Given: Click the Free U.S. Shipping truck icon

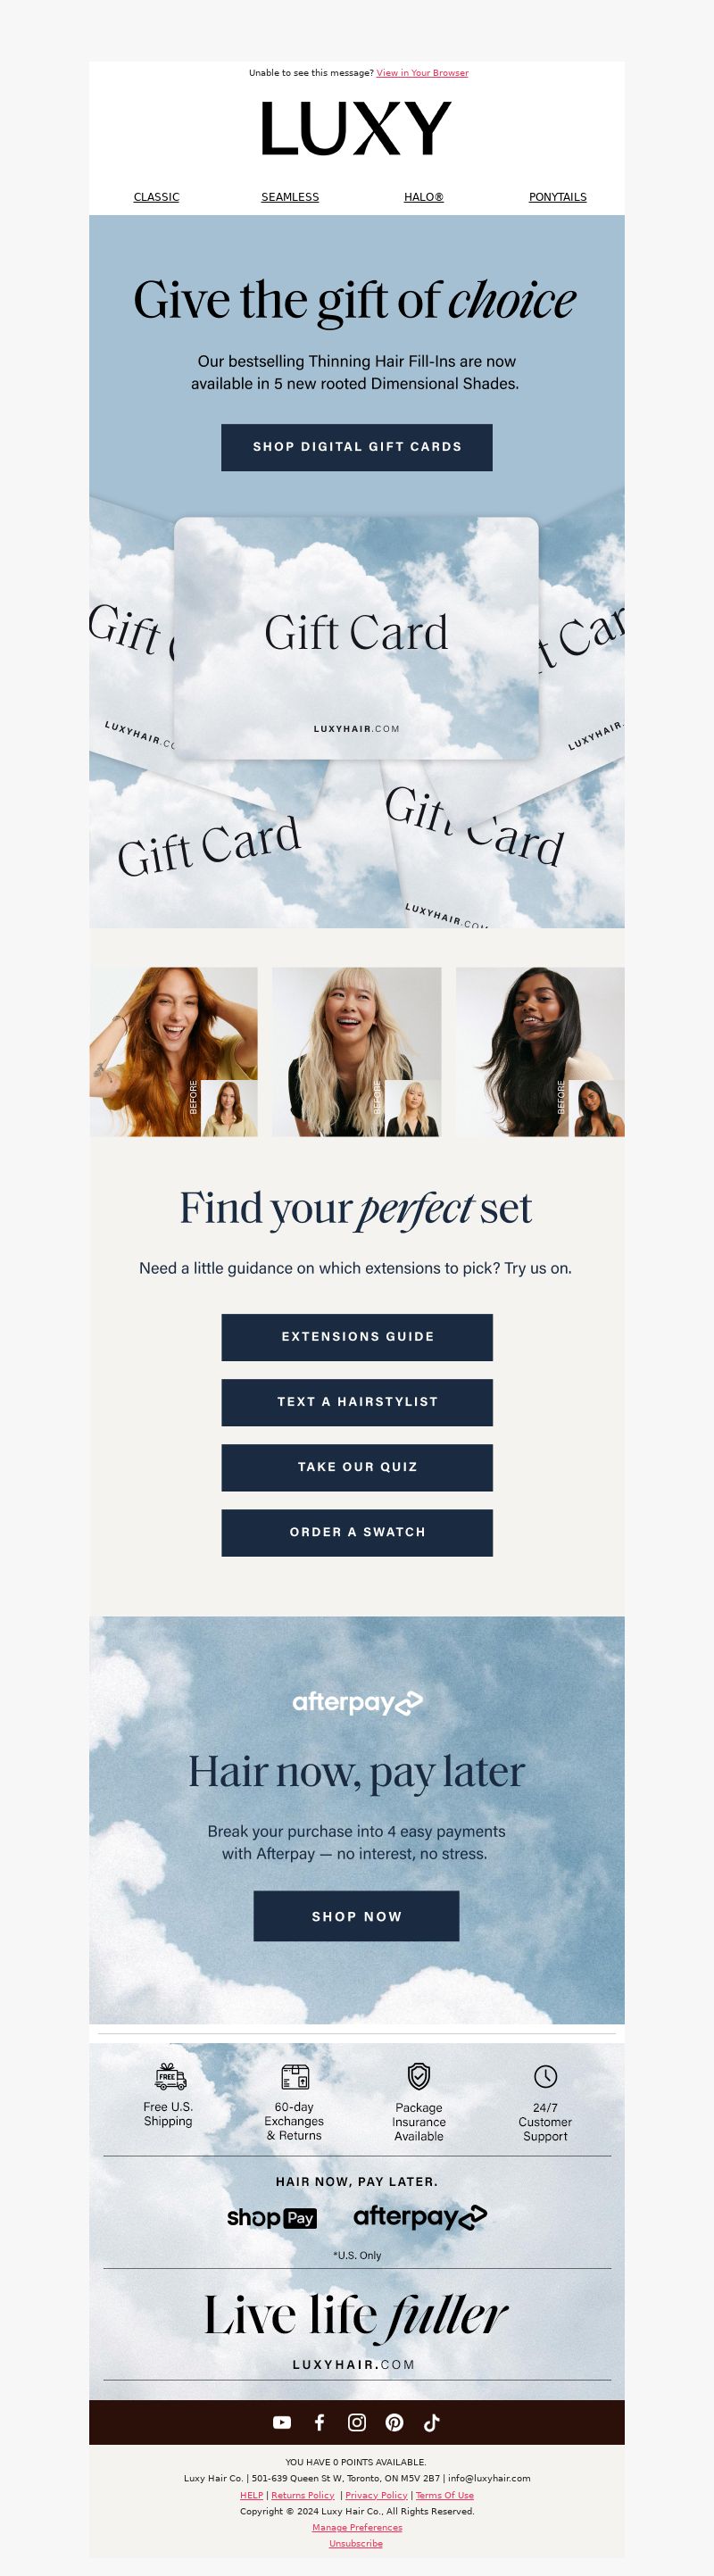Looking at the screenshot, I should point(170,2077).
